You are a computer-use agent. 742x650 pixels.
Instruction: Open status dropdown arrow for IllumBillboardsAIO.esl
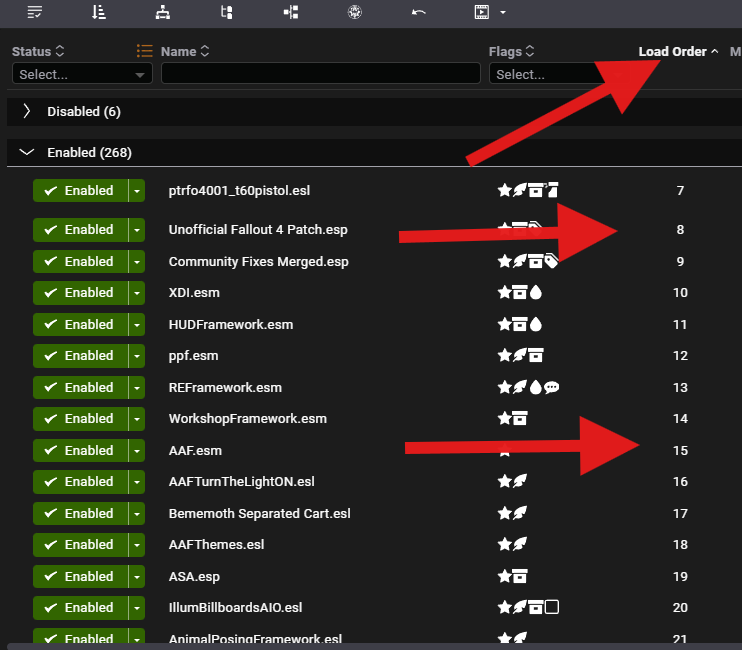tap(137, 607)
